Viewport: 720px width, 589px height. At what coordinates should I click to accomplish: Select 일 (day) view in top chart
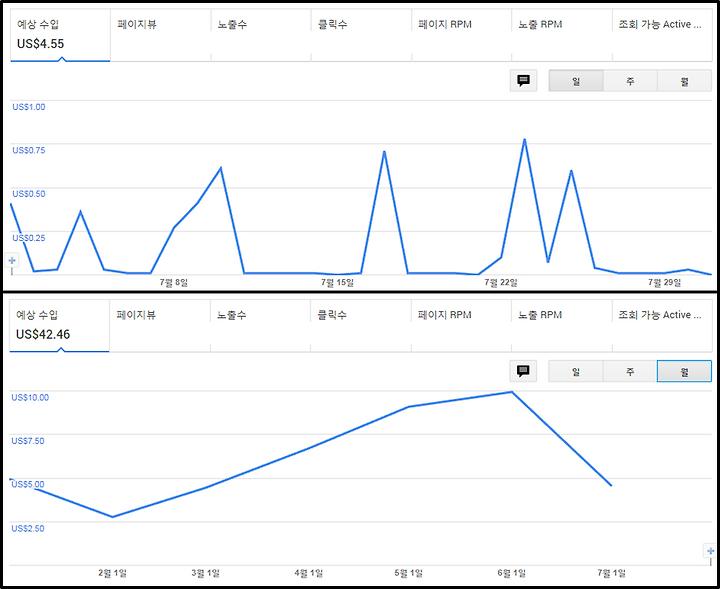pyautogui.click(x=576, y=81)
